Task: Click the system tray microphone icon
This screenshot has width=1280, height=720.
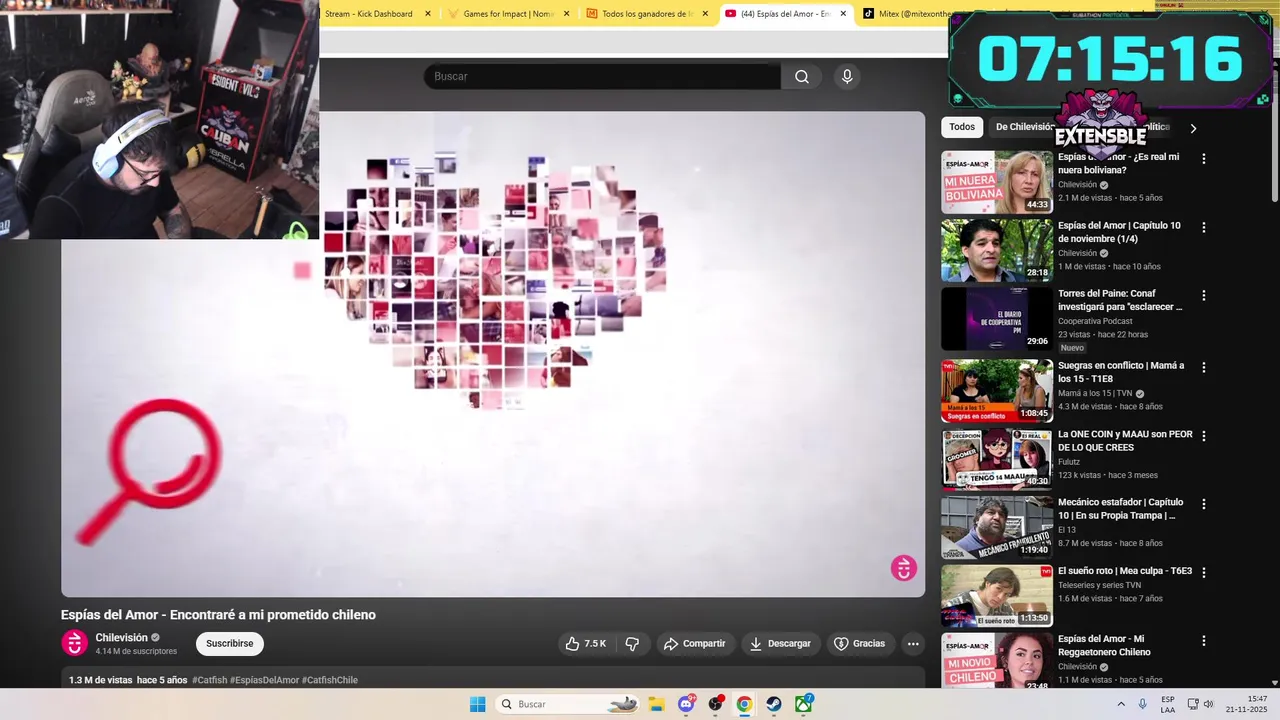Action: click(x=1143, y=704)
